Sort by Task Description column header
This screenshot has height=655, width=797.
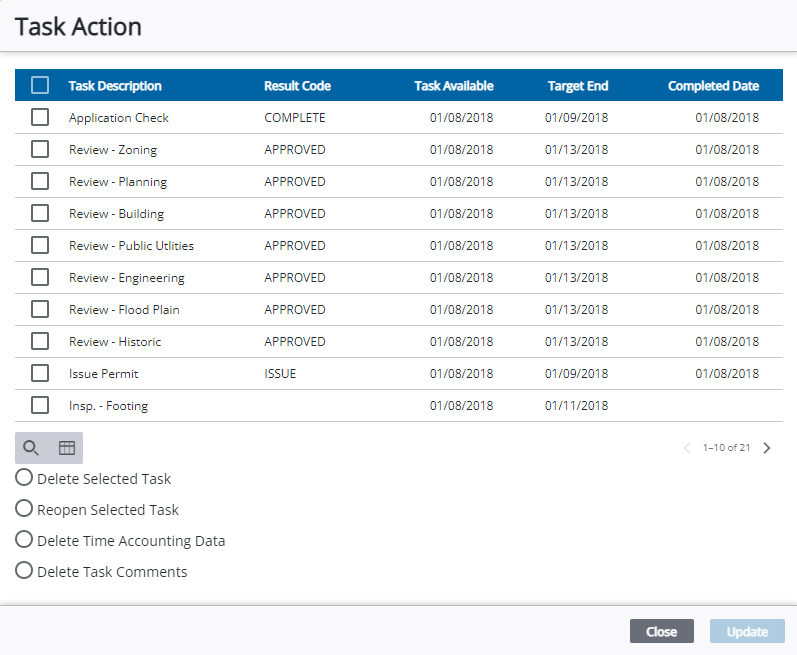pos(115,86)
